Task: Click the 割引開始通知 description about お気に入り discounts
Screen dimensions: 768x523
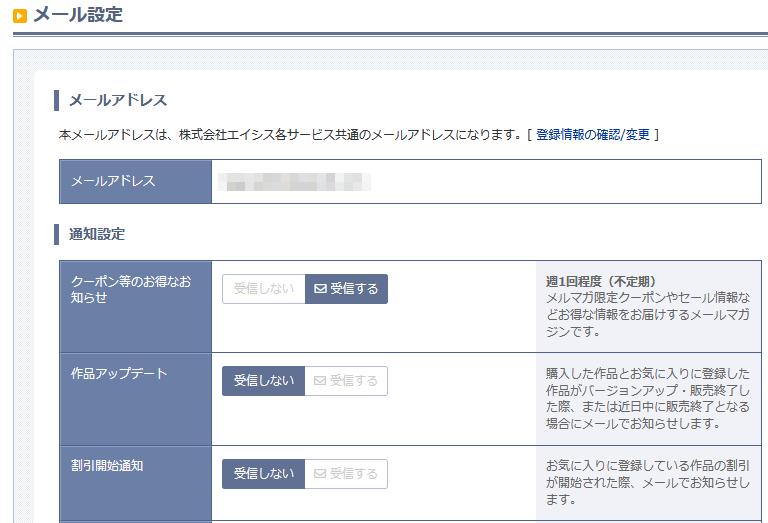Action: [648, 482]
